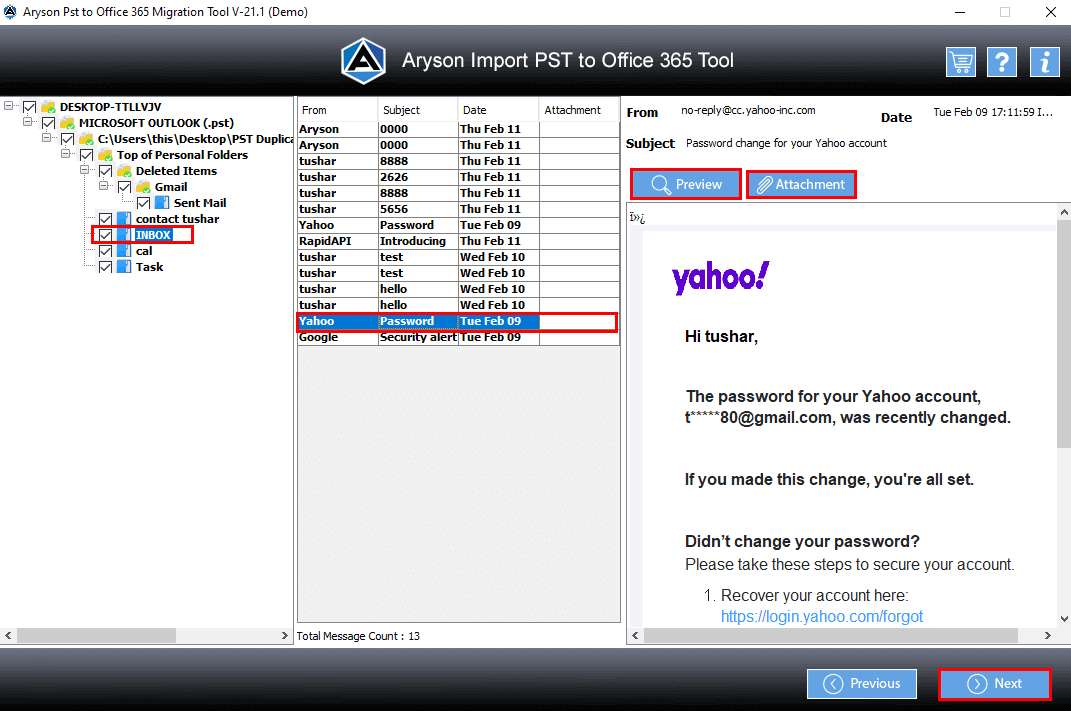Click the Aryson app icon in title bar
Viewport: 1071px width, 711px height.
click(10, 12)
